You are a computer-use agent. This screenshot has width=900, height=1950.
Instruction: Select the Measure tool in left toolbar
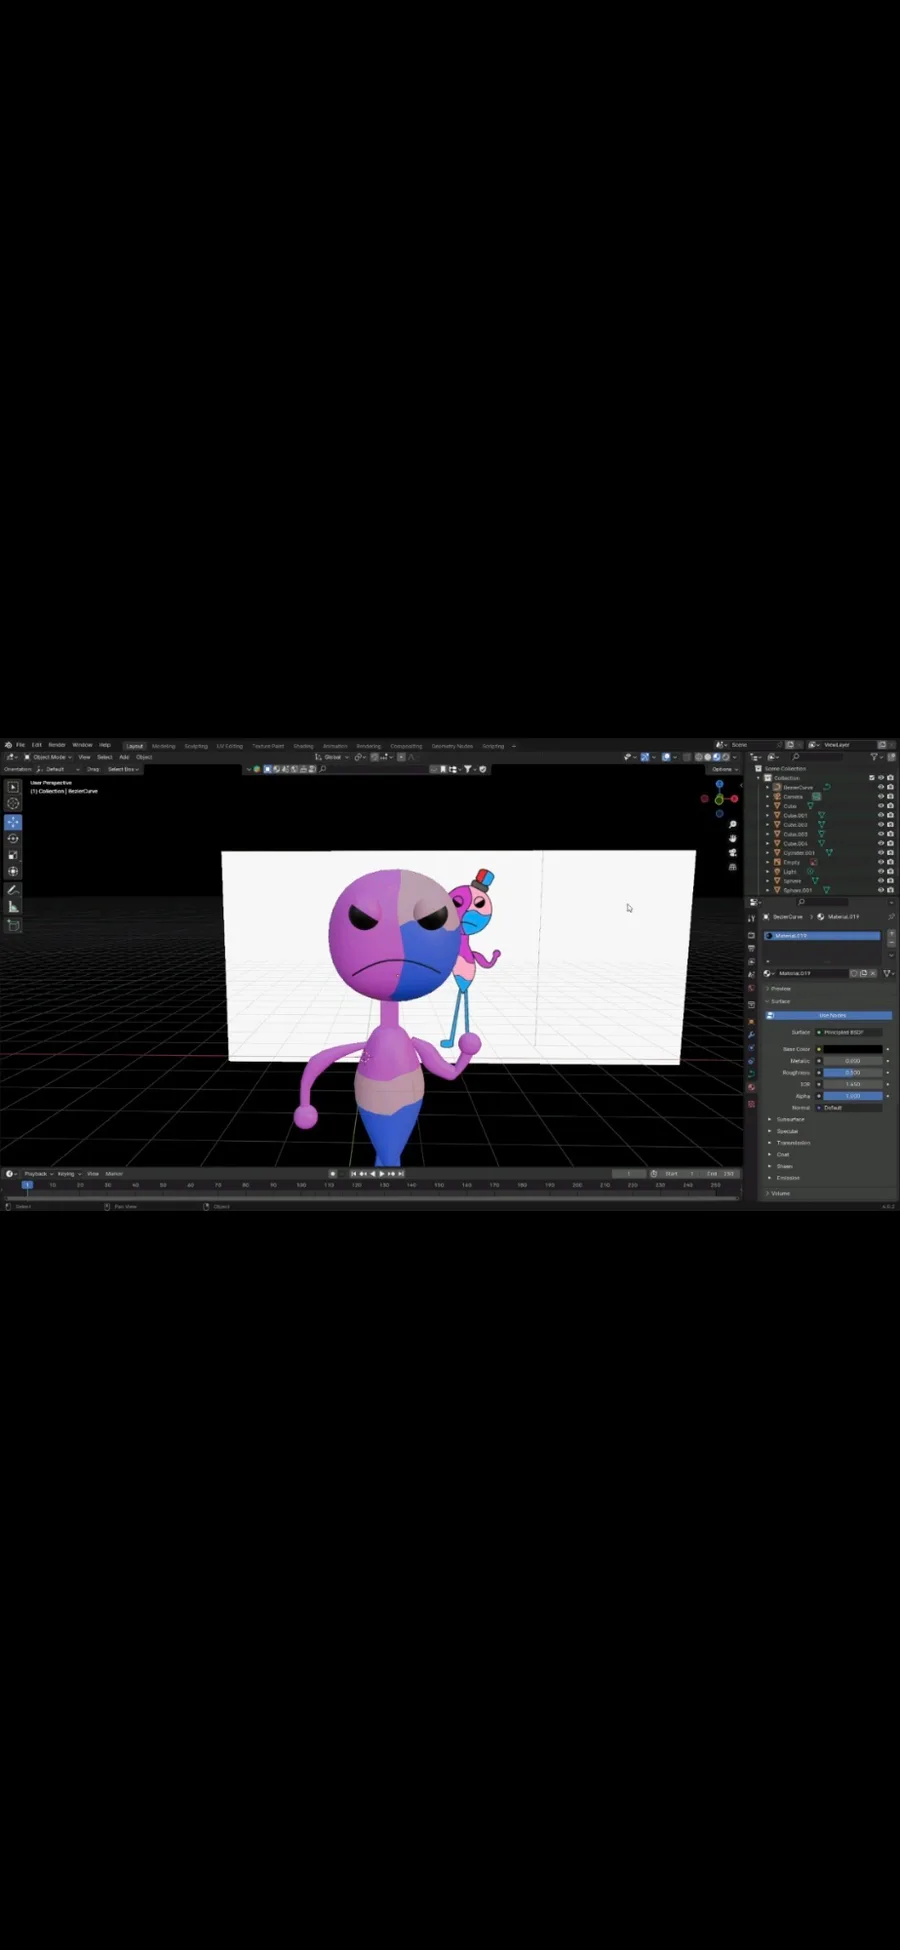click(x=13, y=907)
